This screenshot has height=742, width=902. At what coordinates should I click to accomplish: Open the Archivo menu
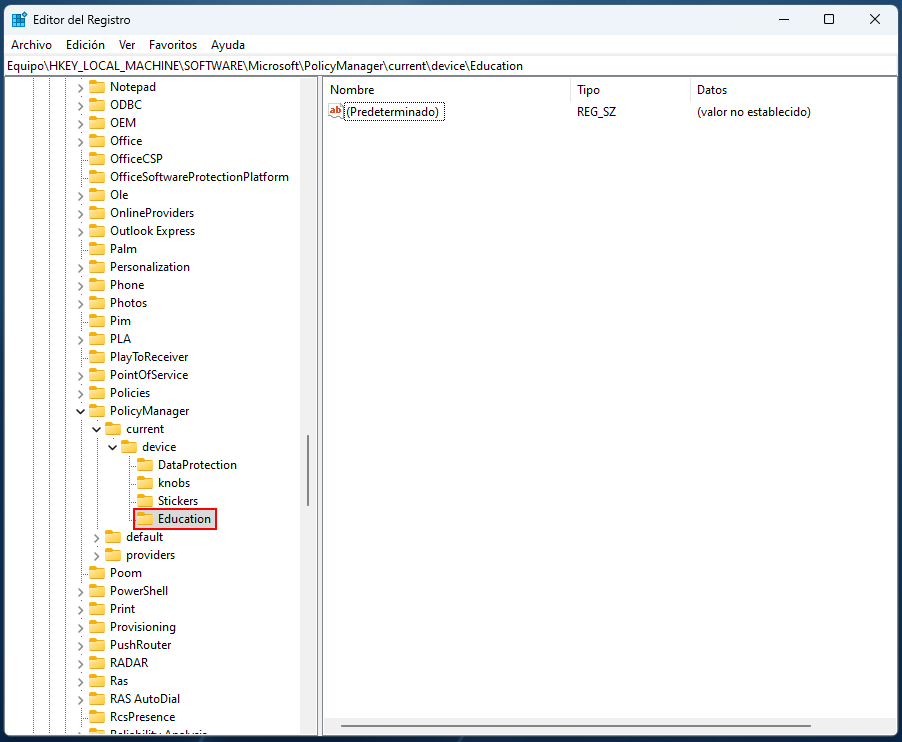[x=31, y=45]
